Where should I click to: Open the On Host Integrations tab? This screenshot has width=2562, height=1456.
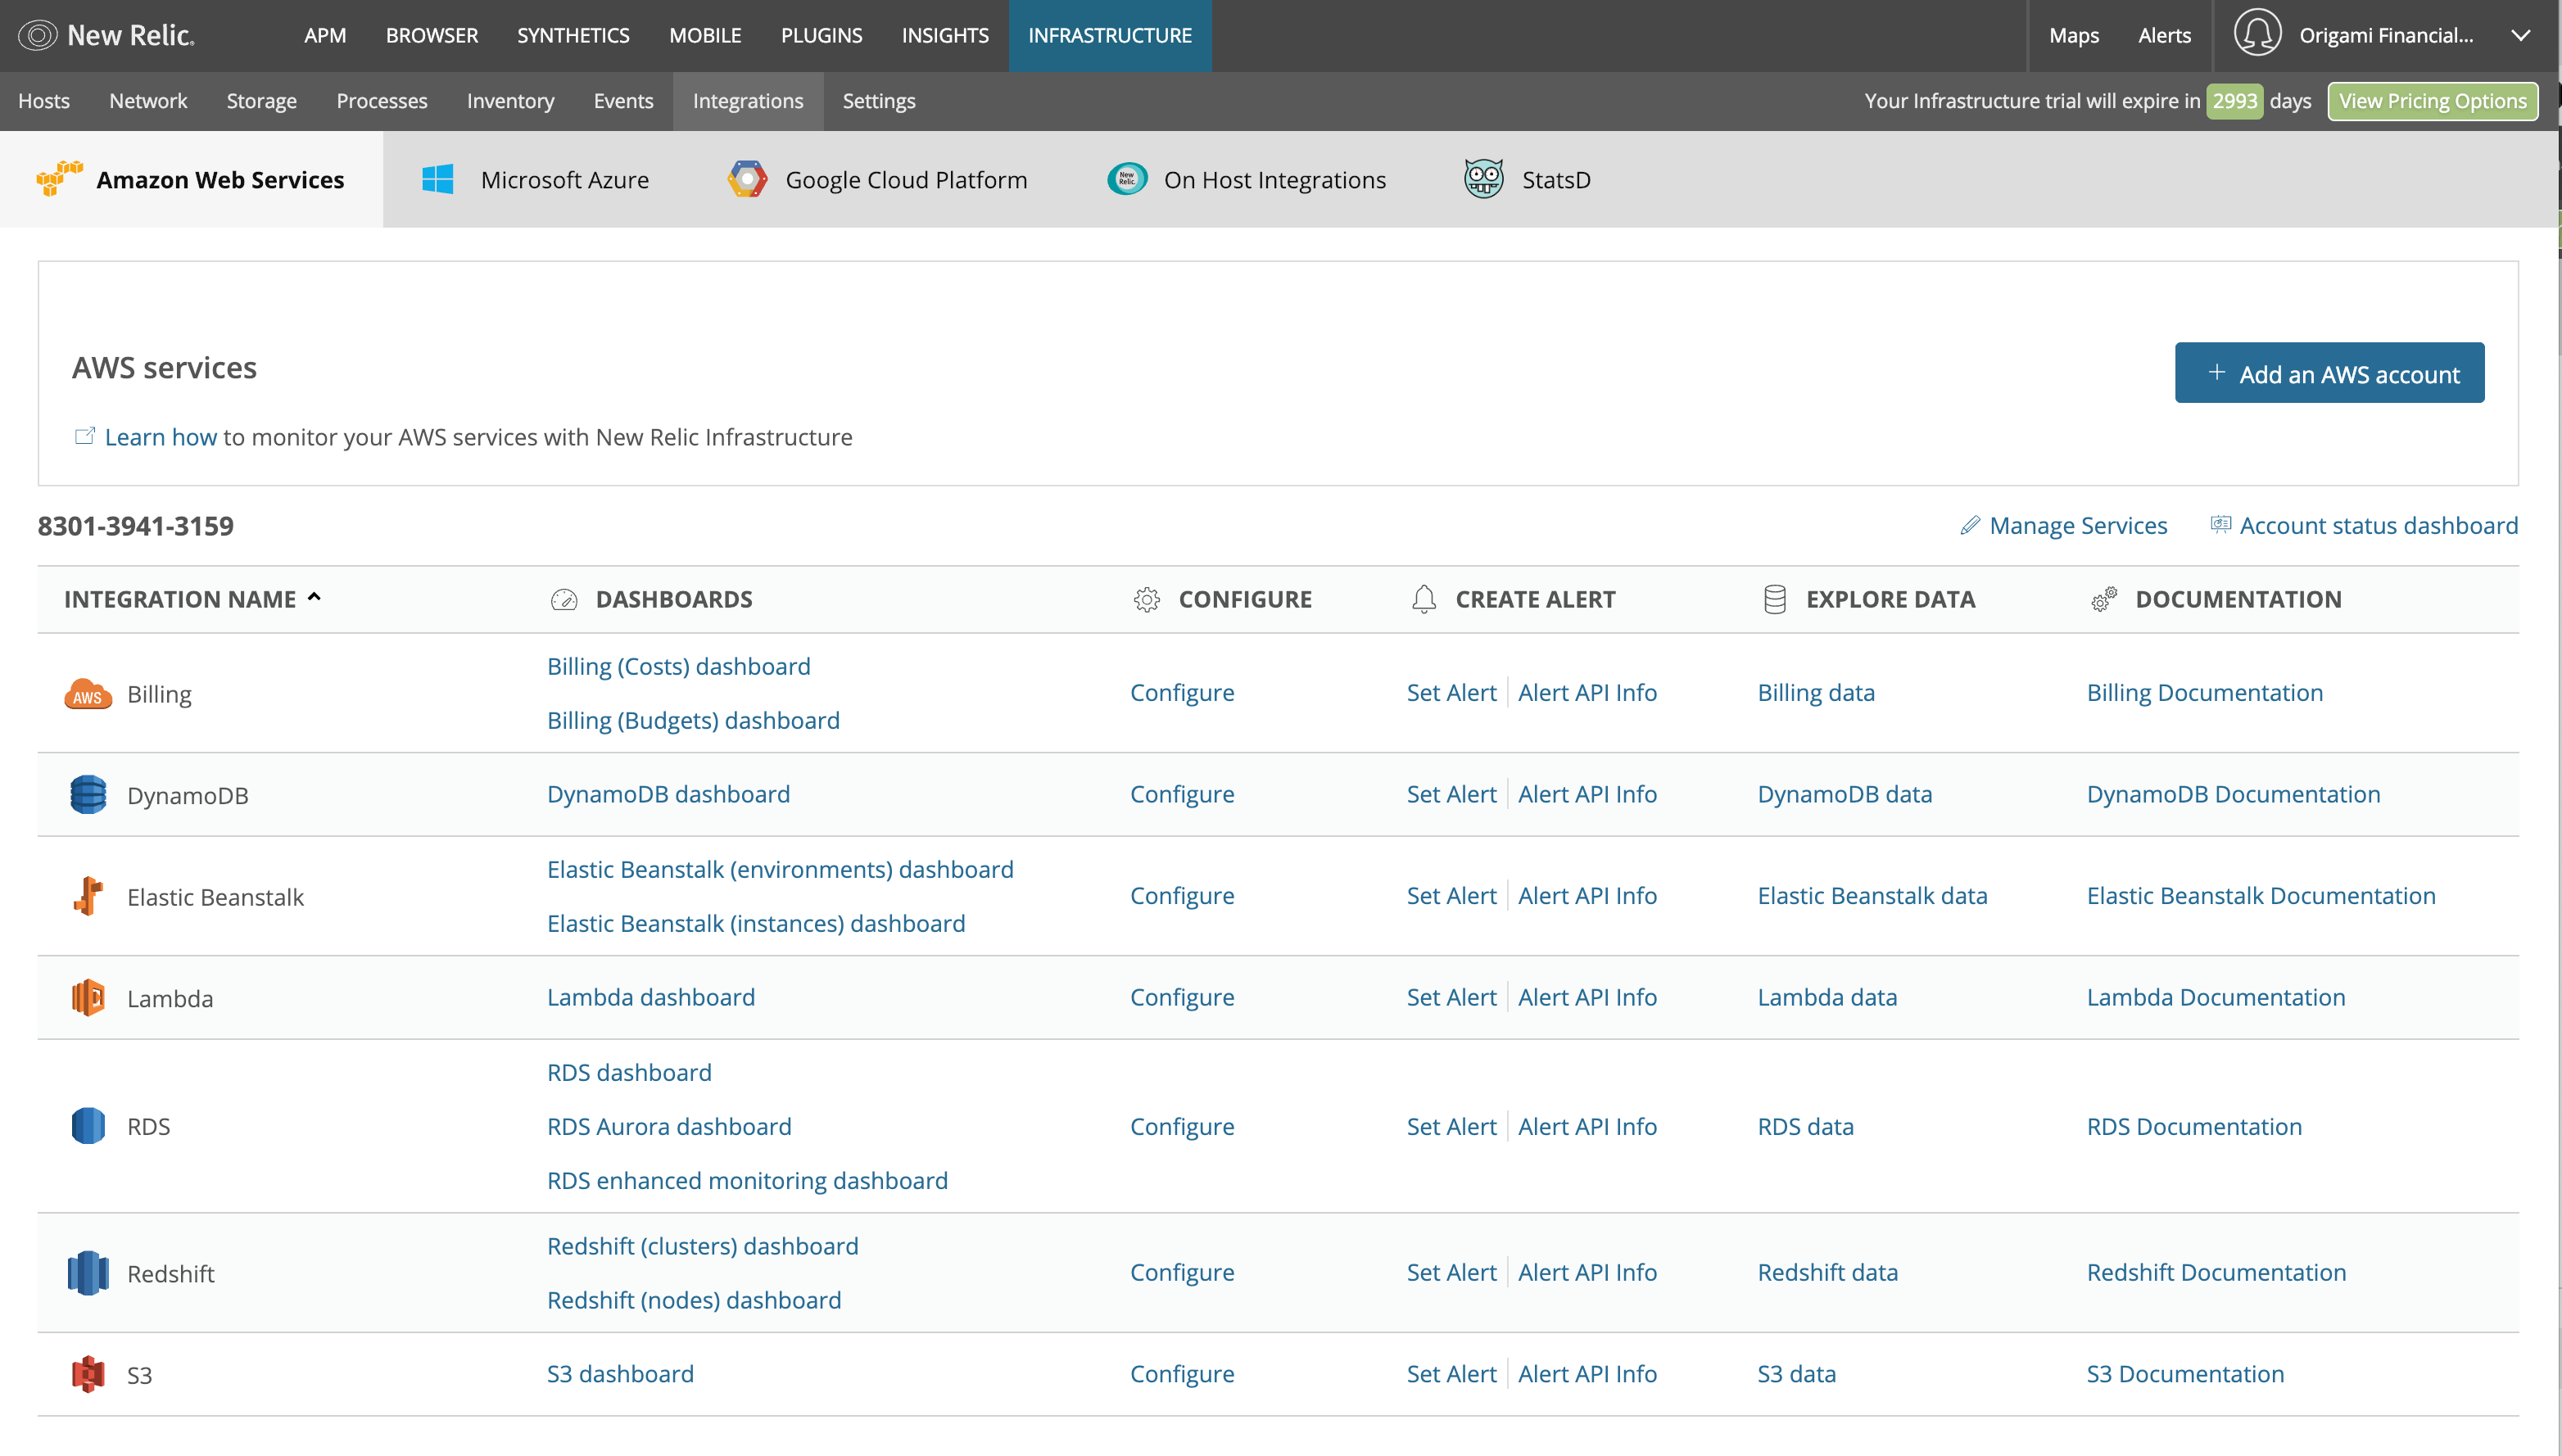[1274, 180]
